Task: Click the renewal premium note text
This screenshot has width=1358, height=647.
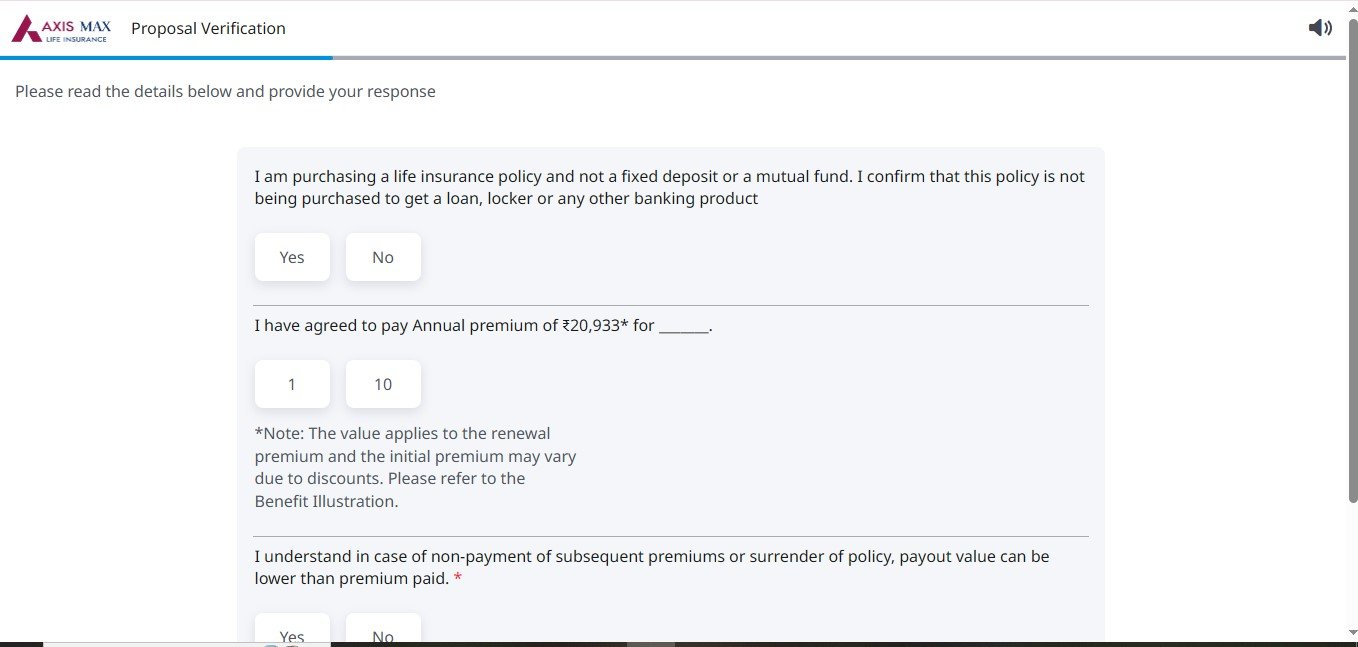Action: (x=415, y=467)
